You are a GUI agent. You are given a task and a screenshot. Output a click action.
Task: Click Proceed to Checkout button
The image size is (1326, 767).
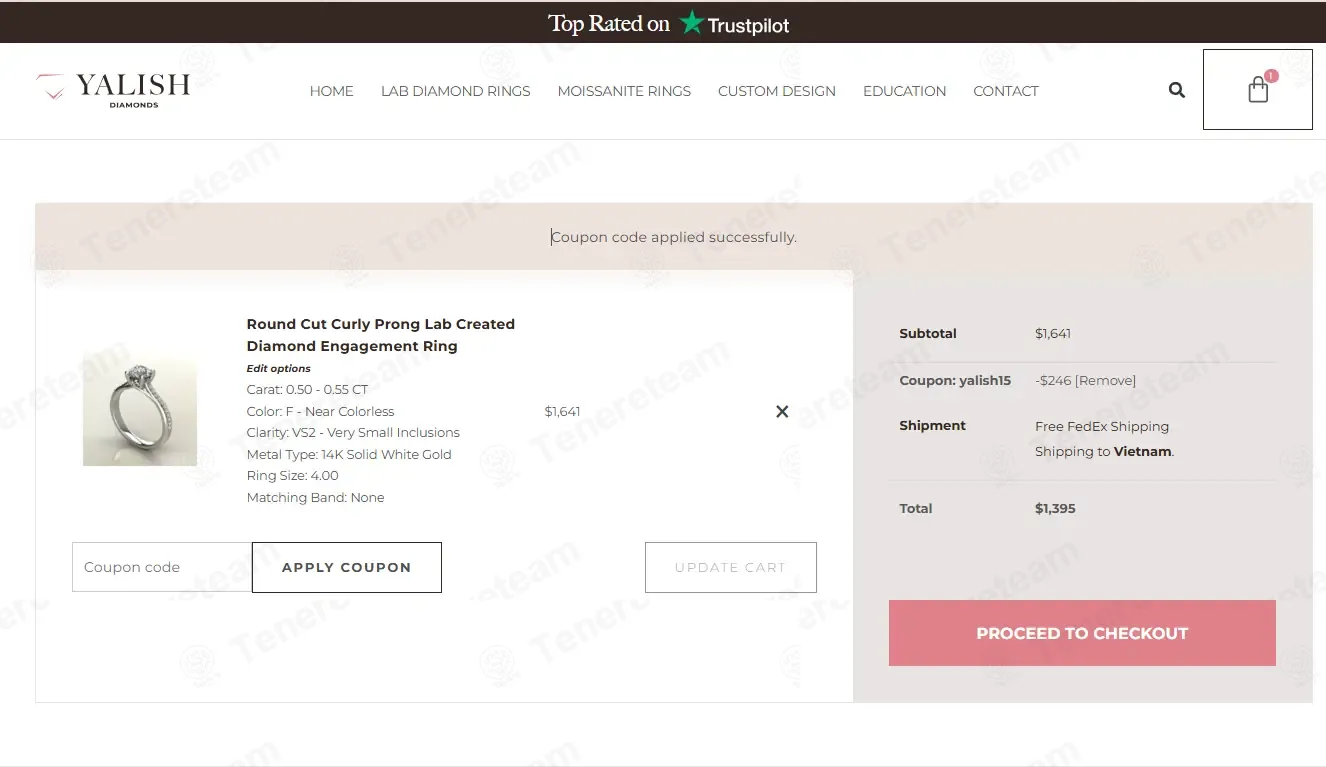[x=1082, y=633]
